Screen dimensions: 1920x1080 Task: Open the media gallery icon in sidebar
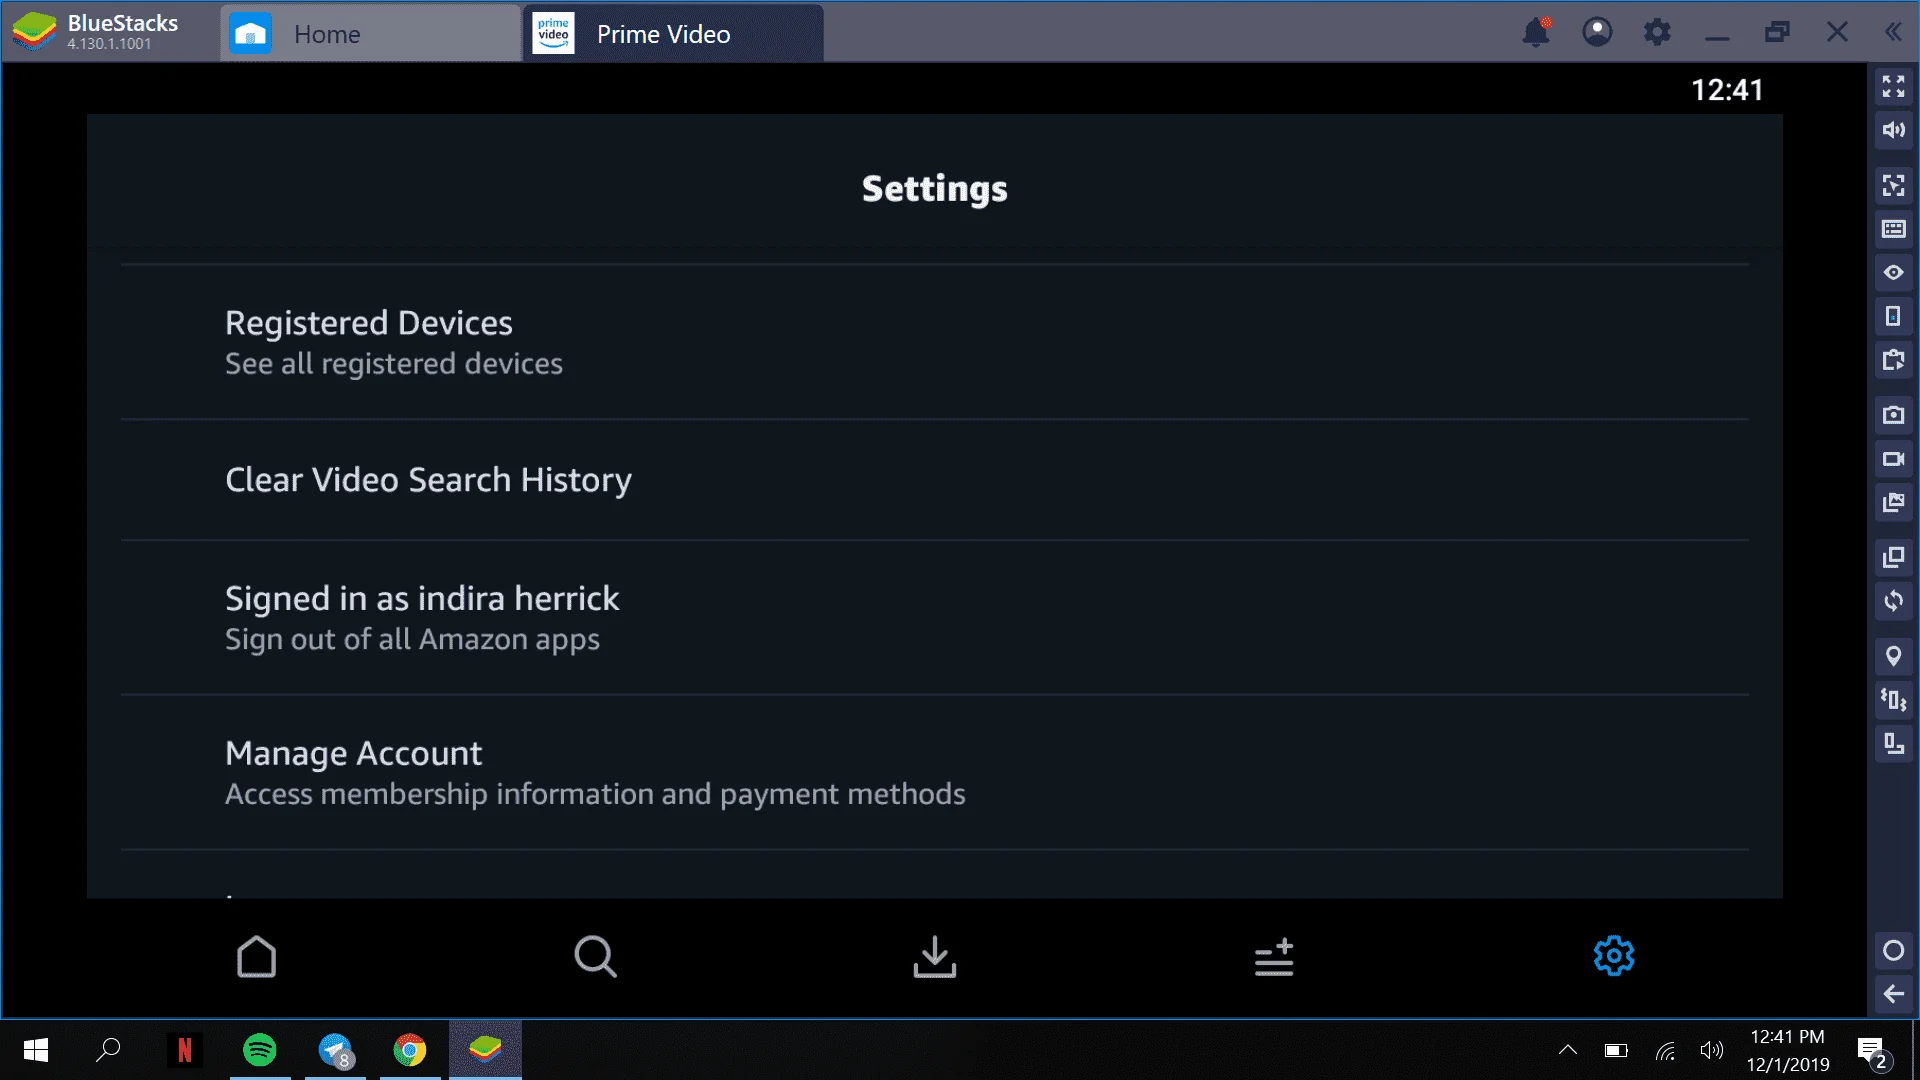[x=1893, y=502]
